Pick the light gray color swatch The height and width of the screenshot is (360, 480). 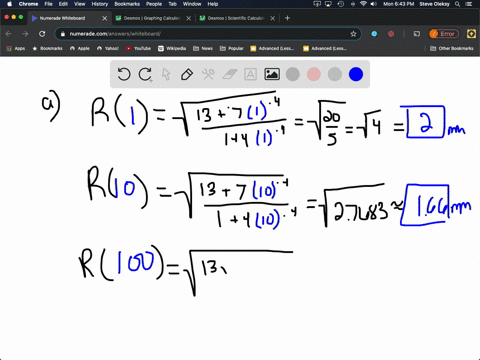pyautogui.click(x=335, y=74)
